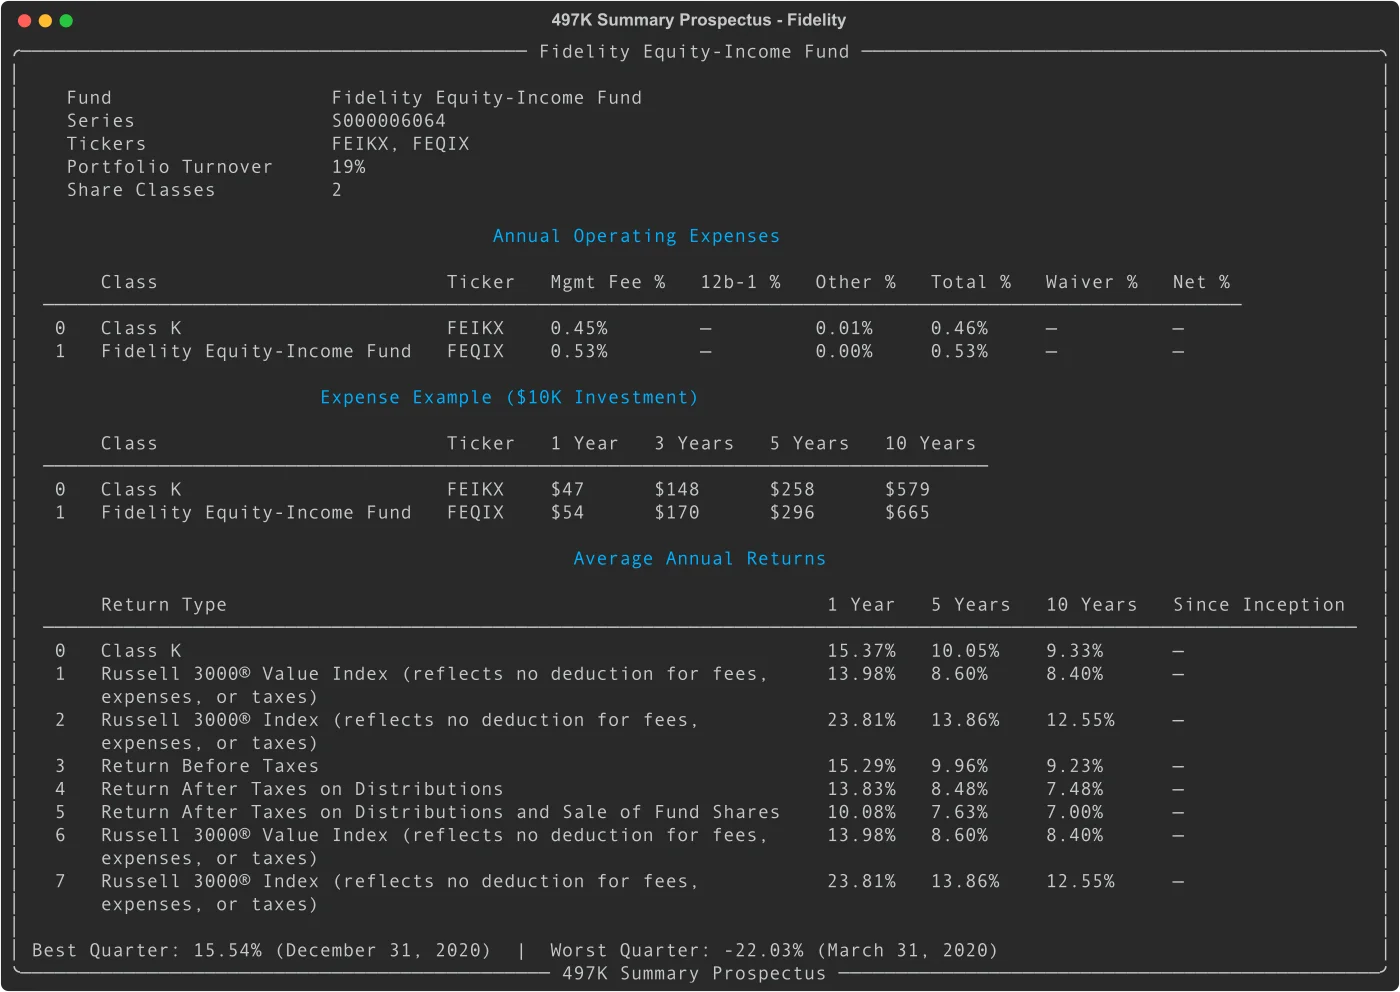1400x992 pixels.
Task: Click '5 Years' header in Expense Example table
Action: tap(809, 443)
